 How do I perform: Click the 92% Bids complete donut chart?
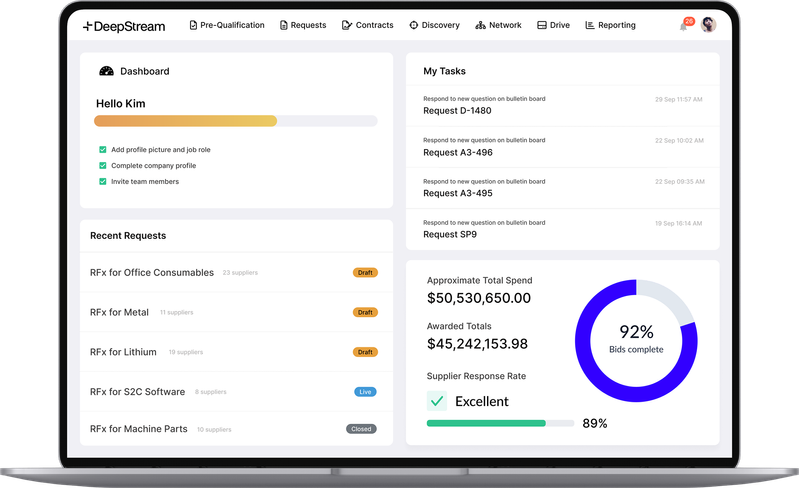(x=636, y=340)
